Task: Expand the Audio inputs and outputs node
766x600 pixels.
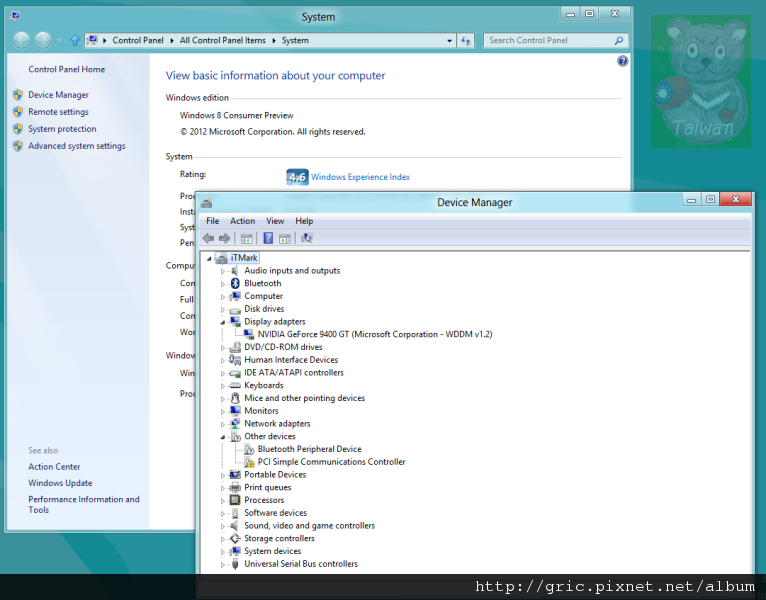Action: point(223,271)
